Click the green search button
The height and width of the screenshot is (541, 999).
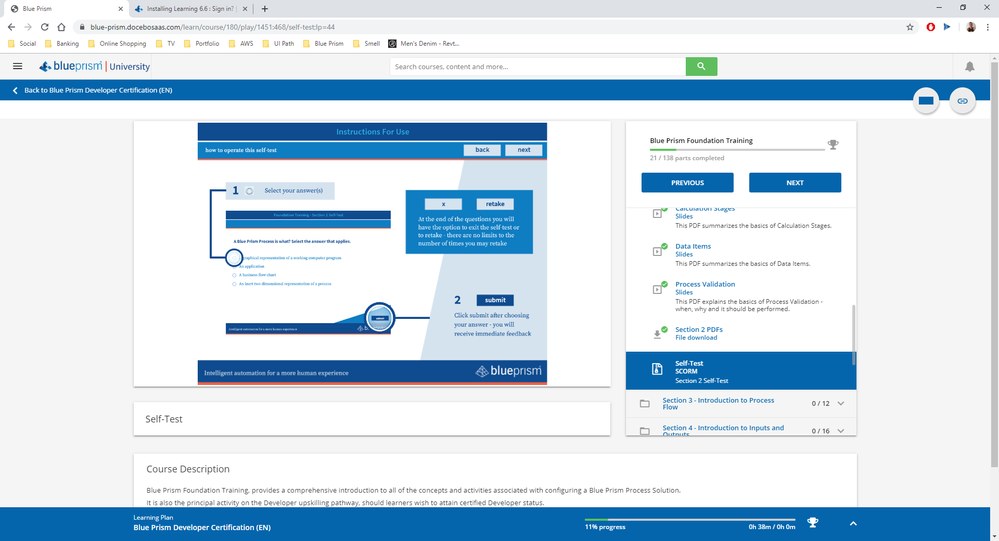click(x=701, y=66)
